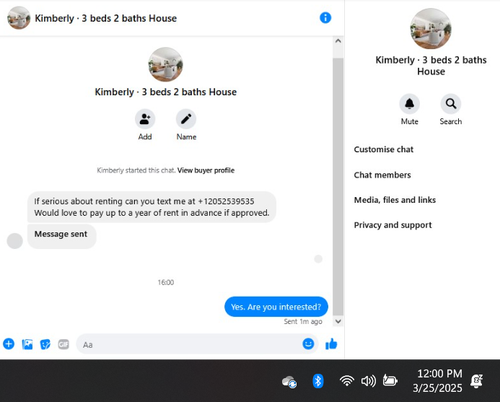This screenshot has height=402, width=500.
Task: Click the 'If serious about renting' message bubble
Action: pyautogui.click(x=152, y=207)
